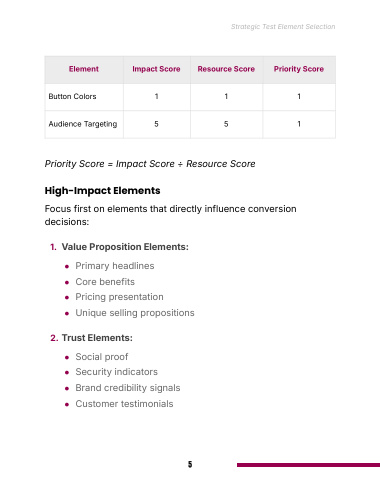Click the Pricing presentation bullet
This screenshot has height=492, width=380.
tap(119, 297)
